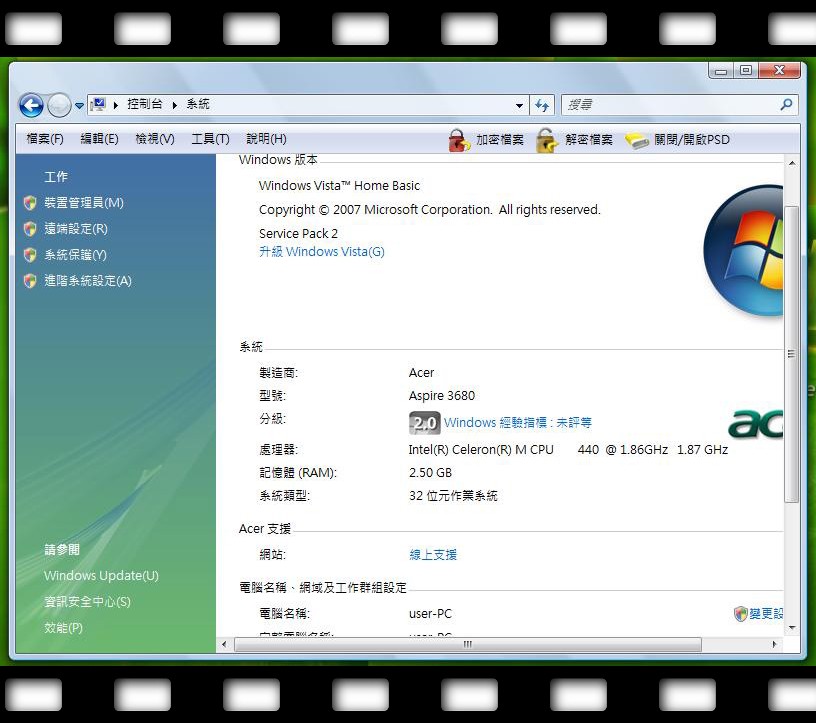Click the blue Back navigation arrow
Screen dimensions: 816x723
point(31,106)
